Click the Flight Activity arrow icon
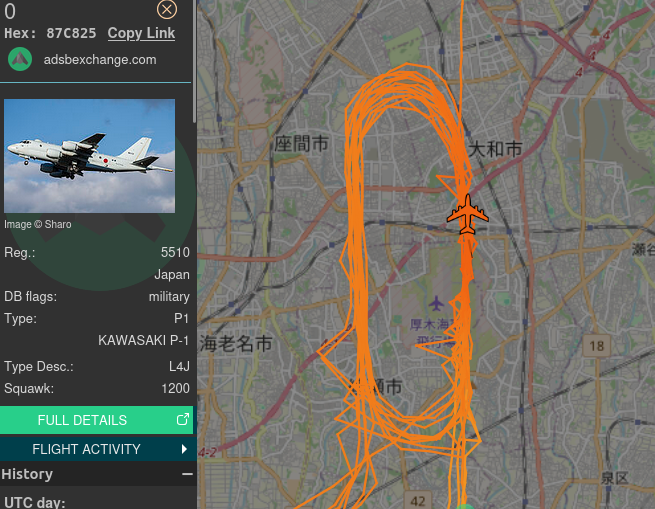Screen dimensions: 655x509 (x=184, y=449)
